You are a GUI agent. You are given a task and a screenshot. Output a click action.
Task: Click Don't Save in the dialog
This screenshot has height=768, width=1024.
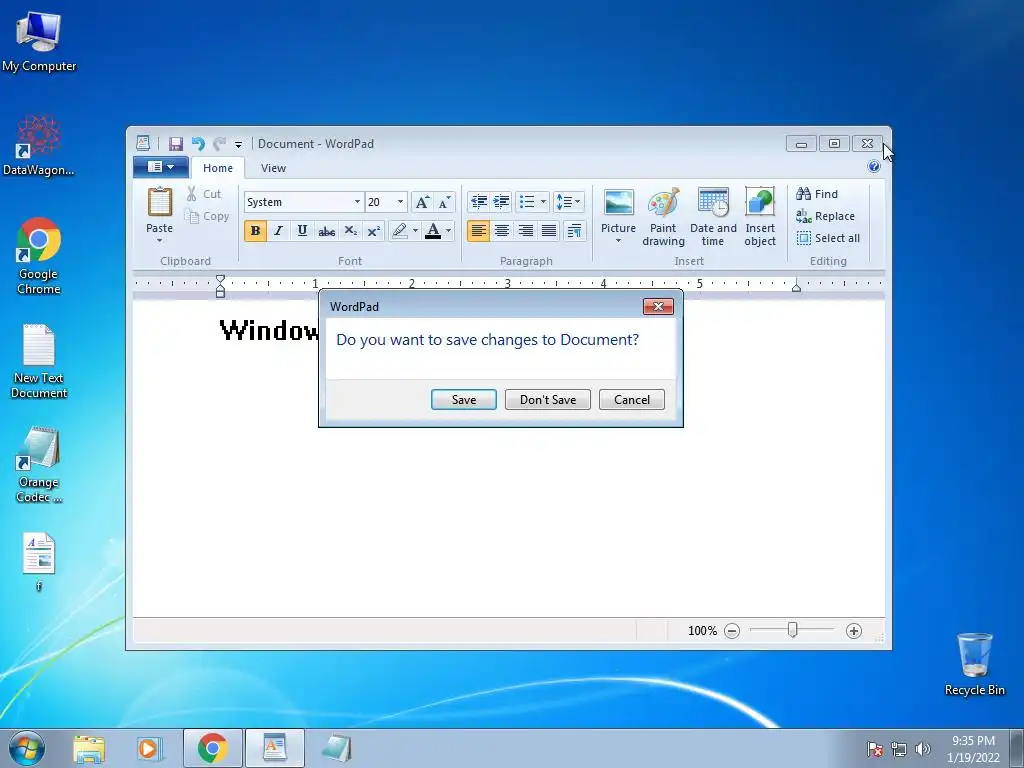(548, 400)
